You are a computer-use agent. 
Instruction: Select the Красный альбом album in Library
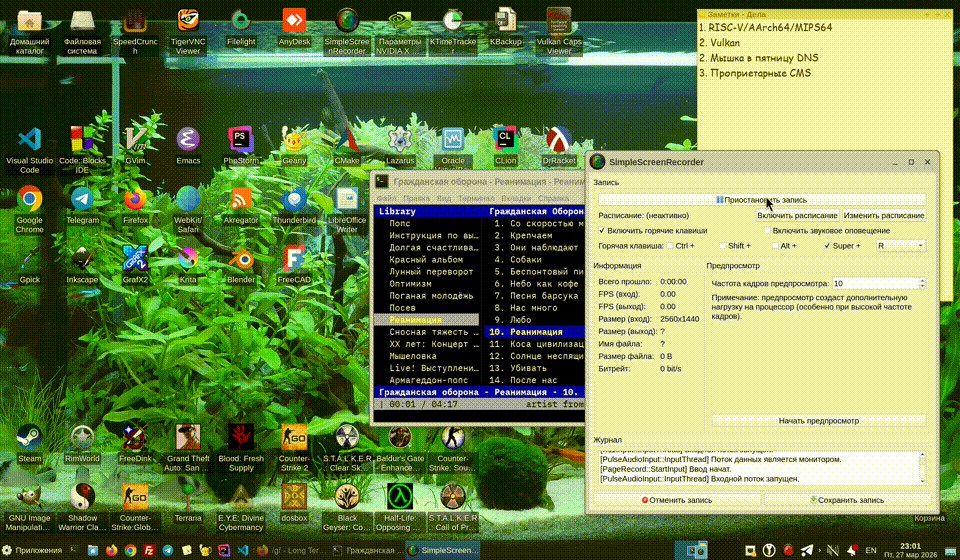[x=426, y=259]
